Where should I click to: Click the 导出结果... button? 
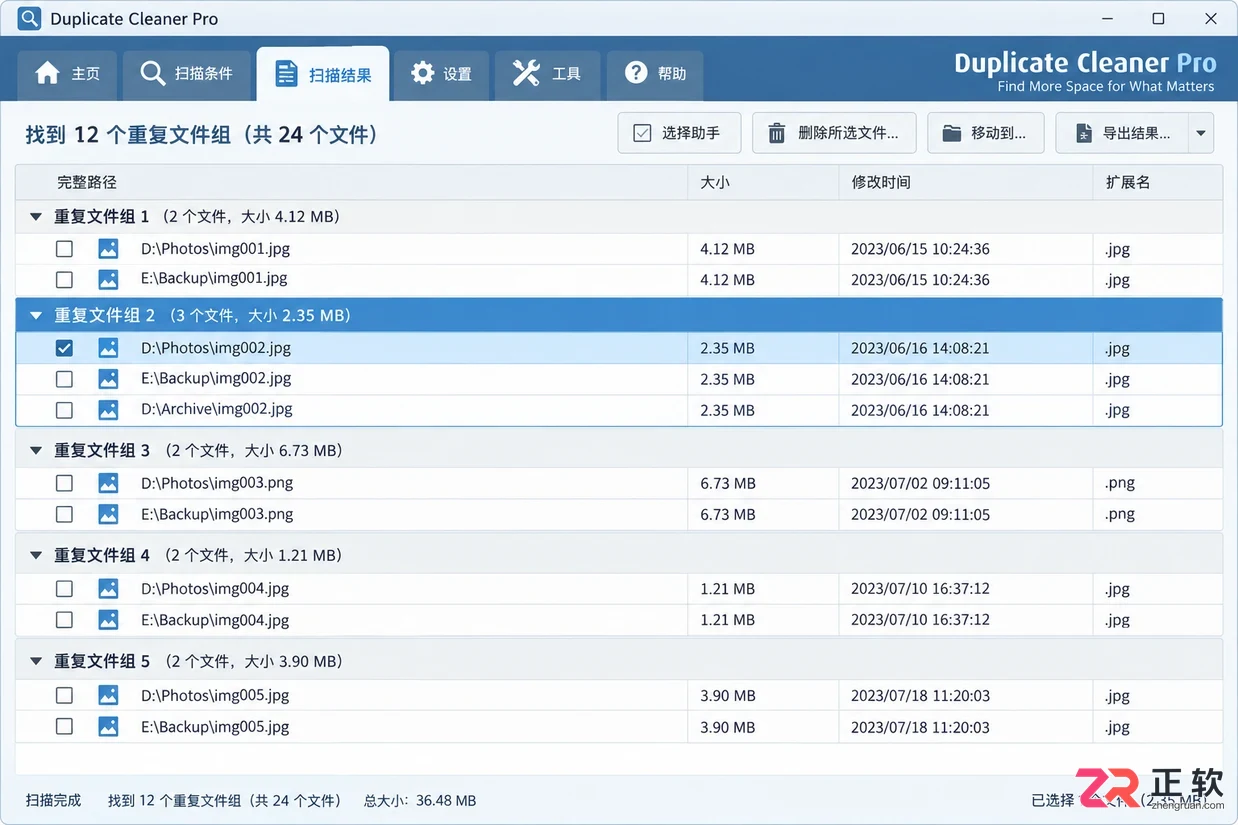tap(1122, 133)
